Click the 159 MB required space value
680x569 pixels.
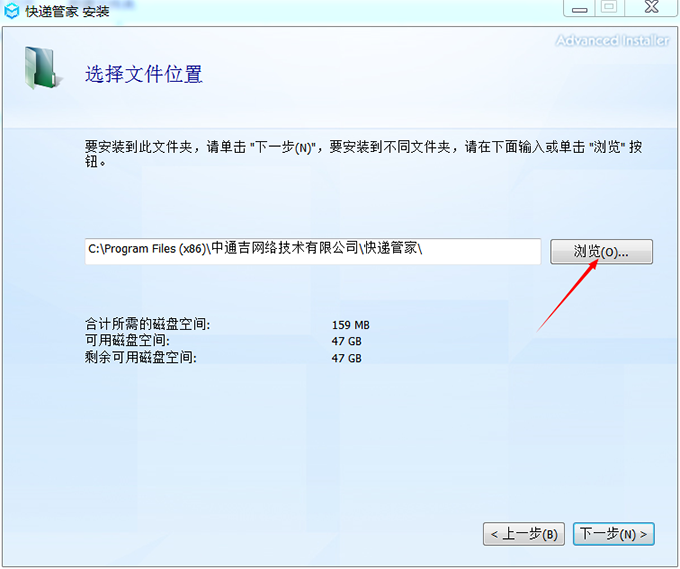pos(350,325)
